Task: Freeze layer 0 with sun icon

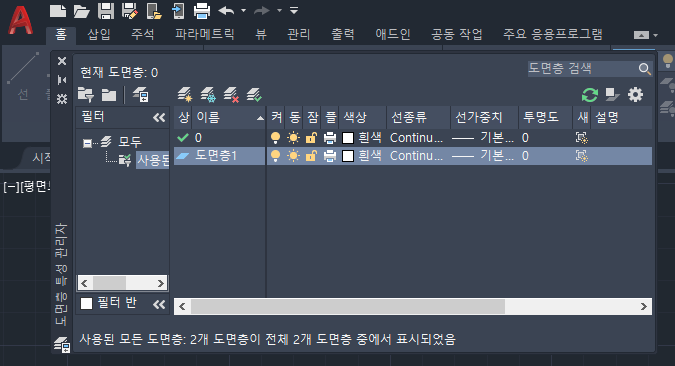Action: pyautogui.click(x=294, y=138)
